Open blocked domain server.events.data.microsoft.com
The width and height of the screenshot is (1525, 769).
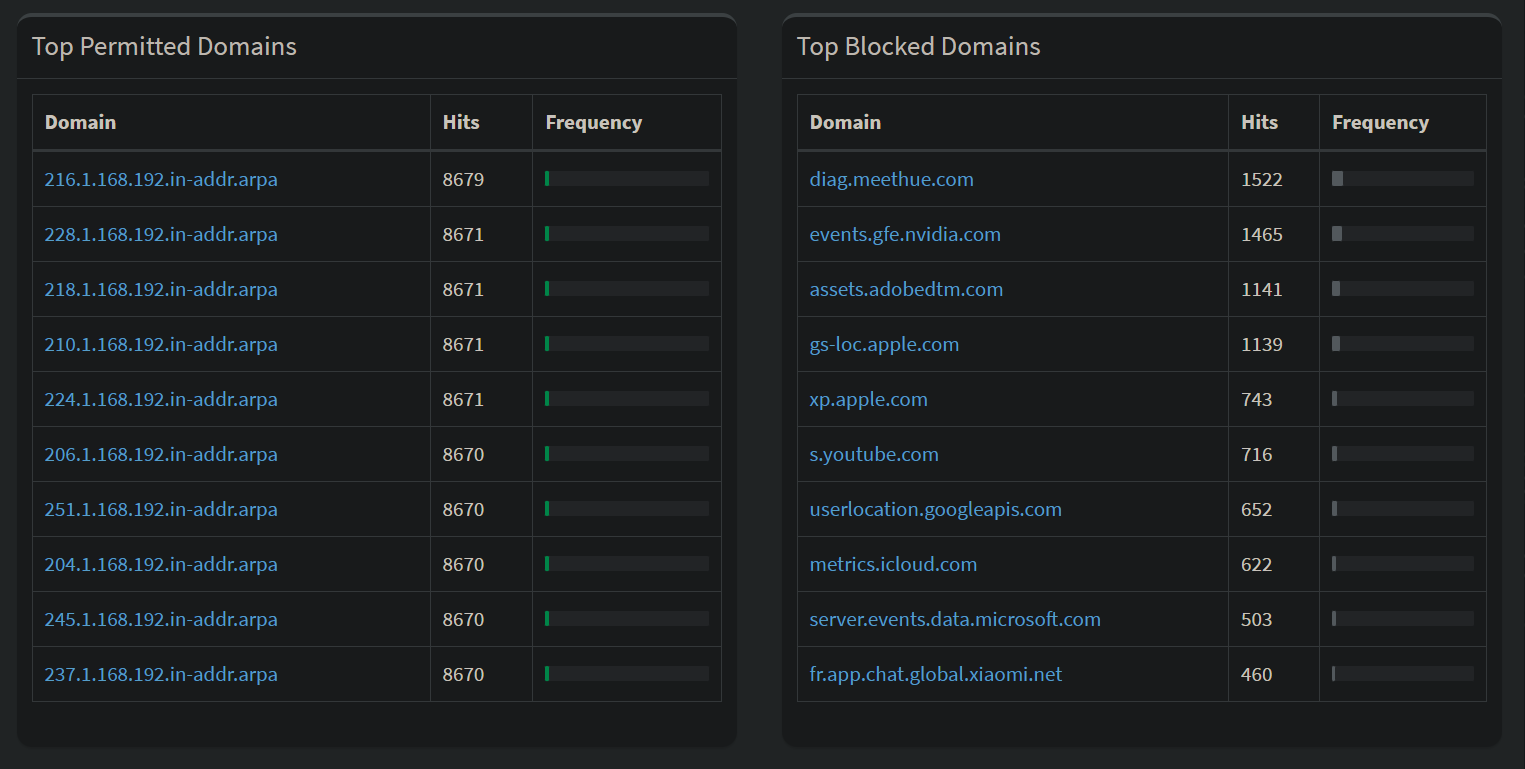[955, 619]
